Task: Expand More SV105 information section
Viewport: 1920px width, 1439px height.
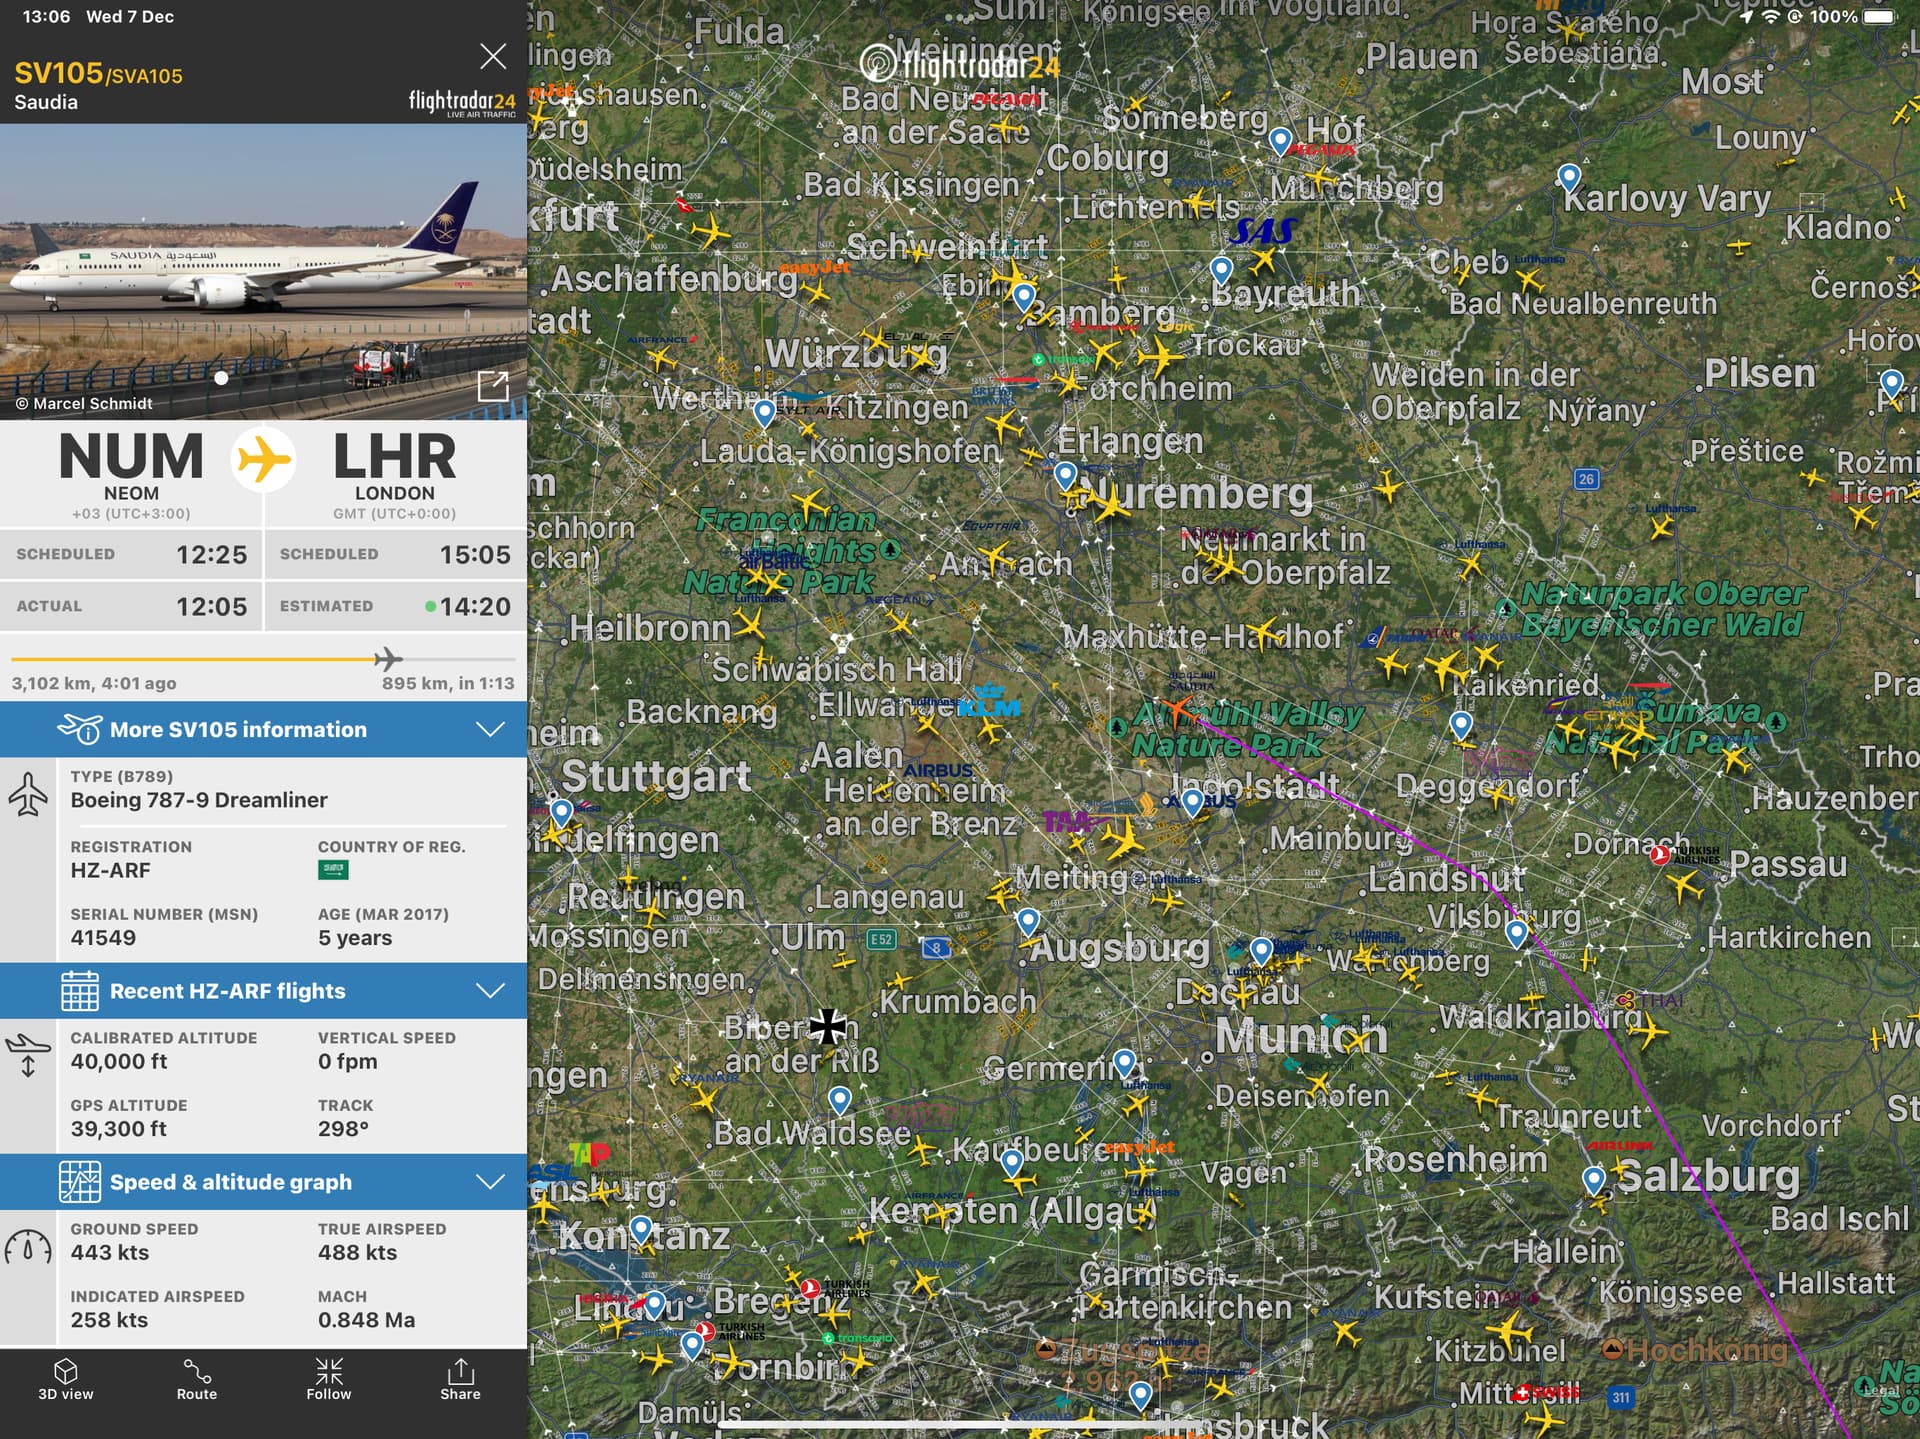Action: pos(263,729)
